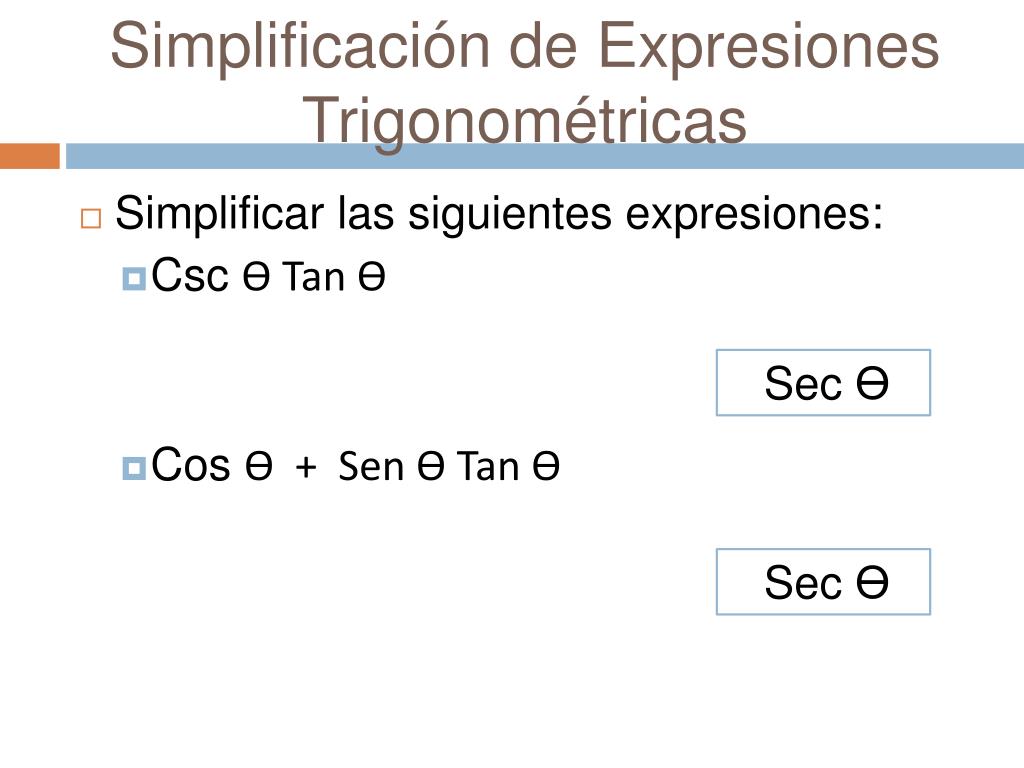Click blue square bullet beside Cos θ
Image resolution: width=1024 pixels, height=768 pixels.
134,468
